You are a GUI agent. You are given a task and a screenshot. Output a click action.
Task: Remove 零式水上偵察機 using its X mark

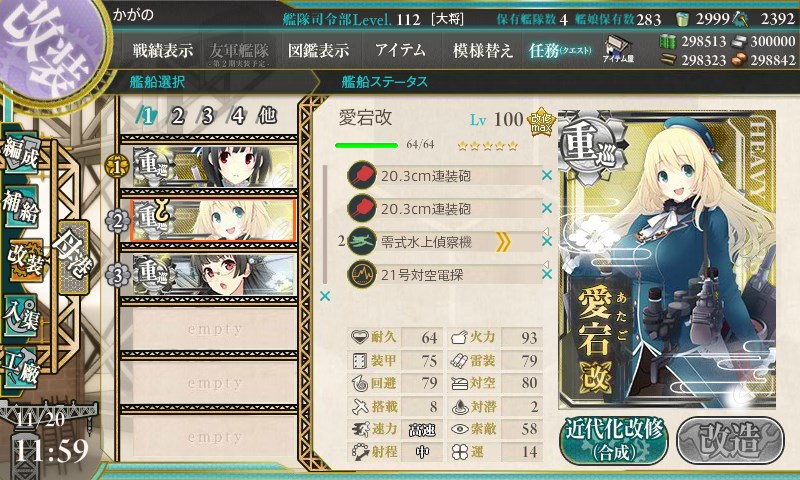(x=547, y=241)
